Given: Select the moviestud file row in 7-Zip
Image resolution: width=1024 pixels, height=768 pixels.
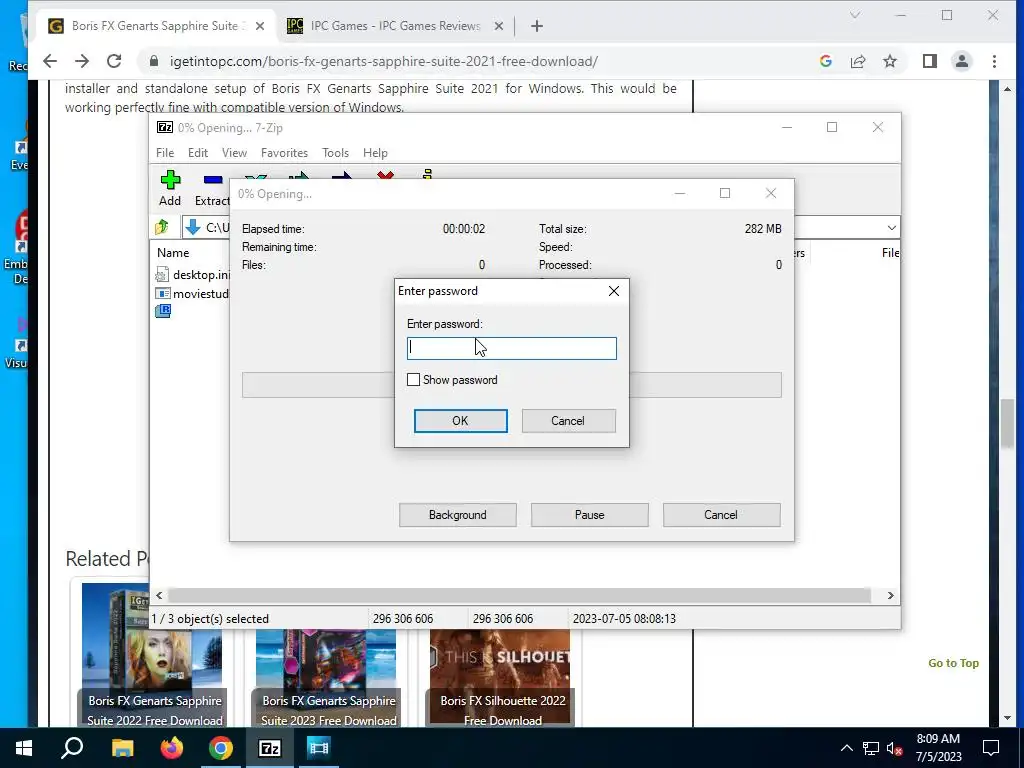Looking at the screenshot, I should pyautogui.click(x=193, y=294).
